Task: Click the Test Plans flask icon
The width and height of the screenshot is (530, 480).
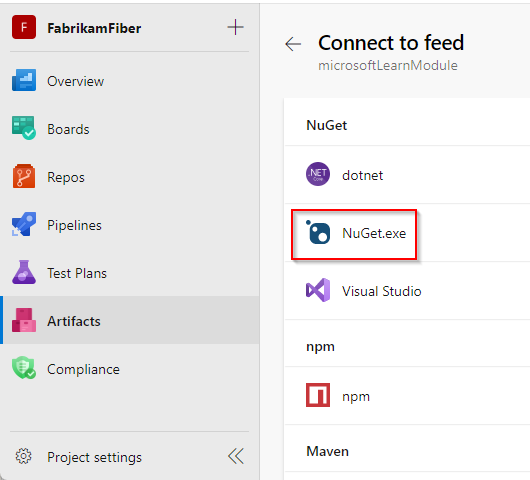Action: (24, 272)
